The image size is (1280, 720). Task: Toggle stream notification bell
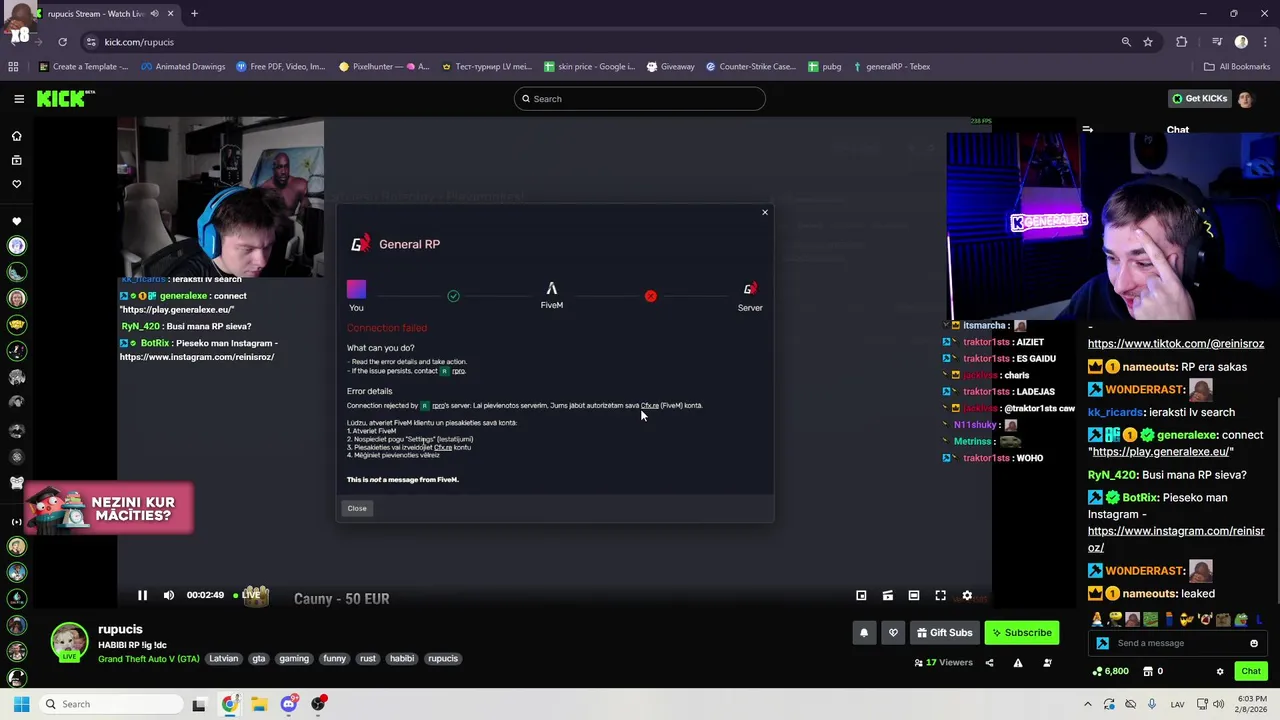pyautogui.click(x=864, y=632)
